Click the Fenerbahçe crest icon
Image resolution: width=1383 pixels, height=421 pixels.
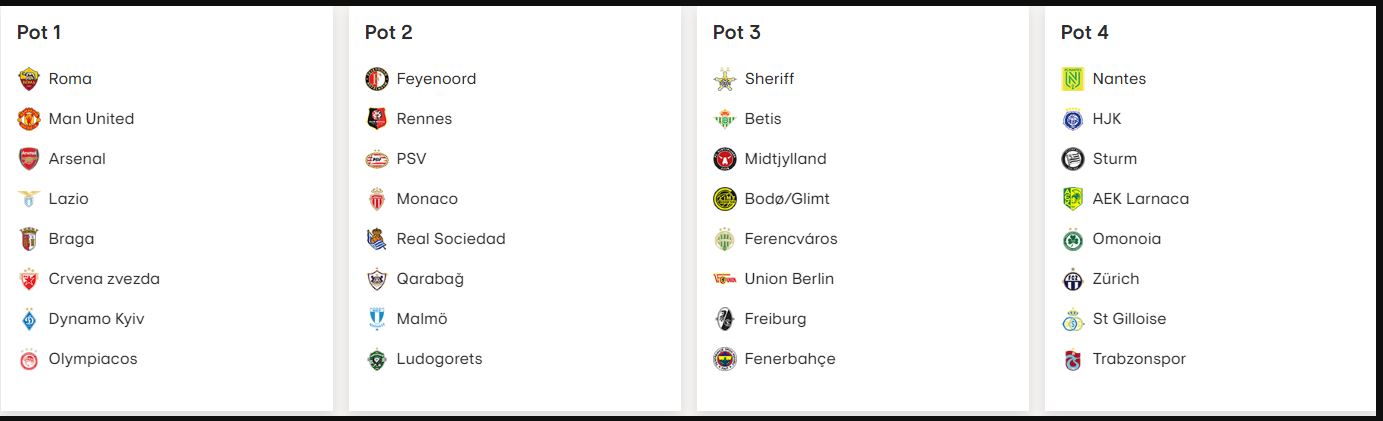(x=725, y=359)
